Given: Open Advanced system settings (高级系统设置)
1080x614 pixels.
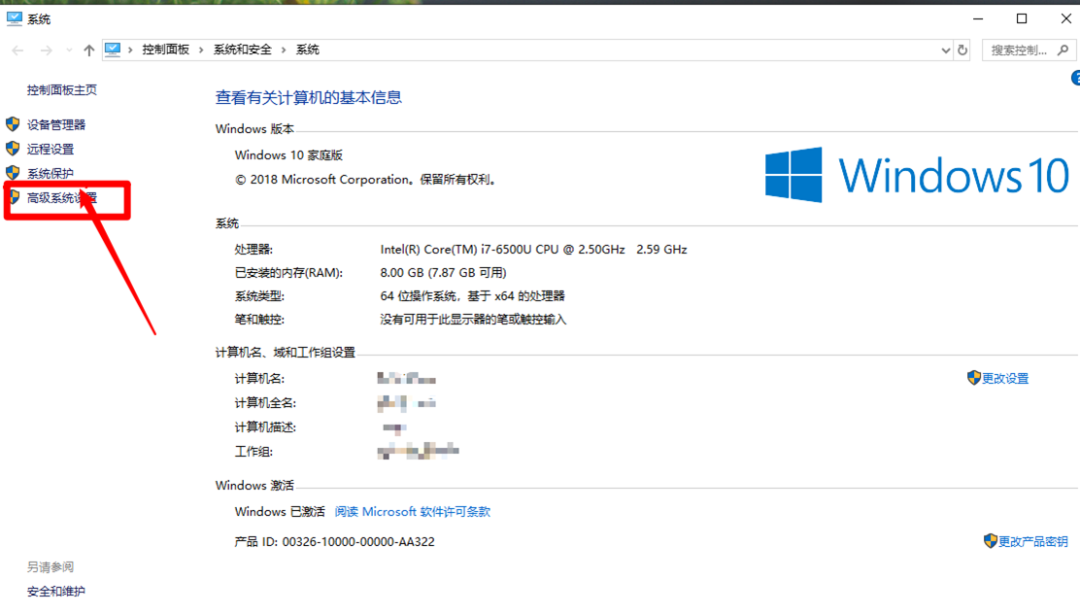Looking at the screenshot, I should [x=62, y=198].
